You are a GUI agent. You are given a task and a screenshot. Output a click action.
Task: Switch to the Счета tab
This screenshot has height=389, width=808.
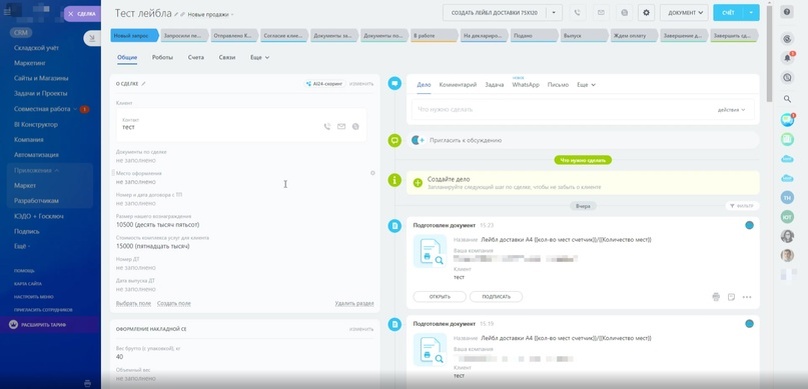point(196,57)
